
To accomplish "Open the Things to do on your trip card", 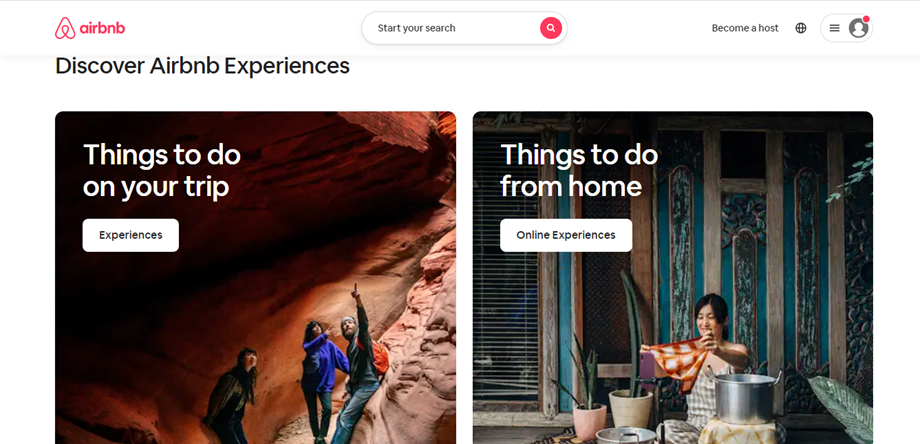I will coord(255,277).
